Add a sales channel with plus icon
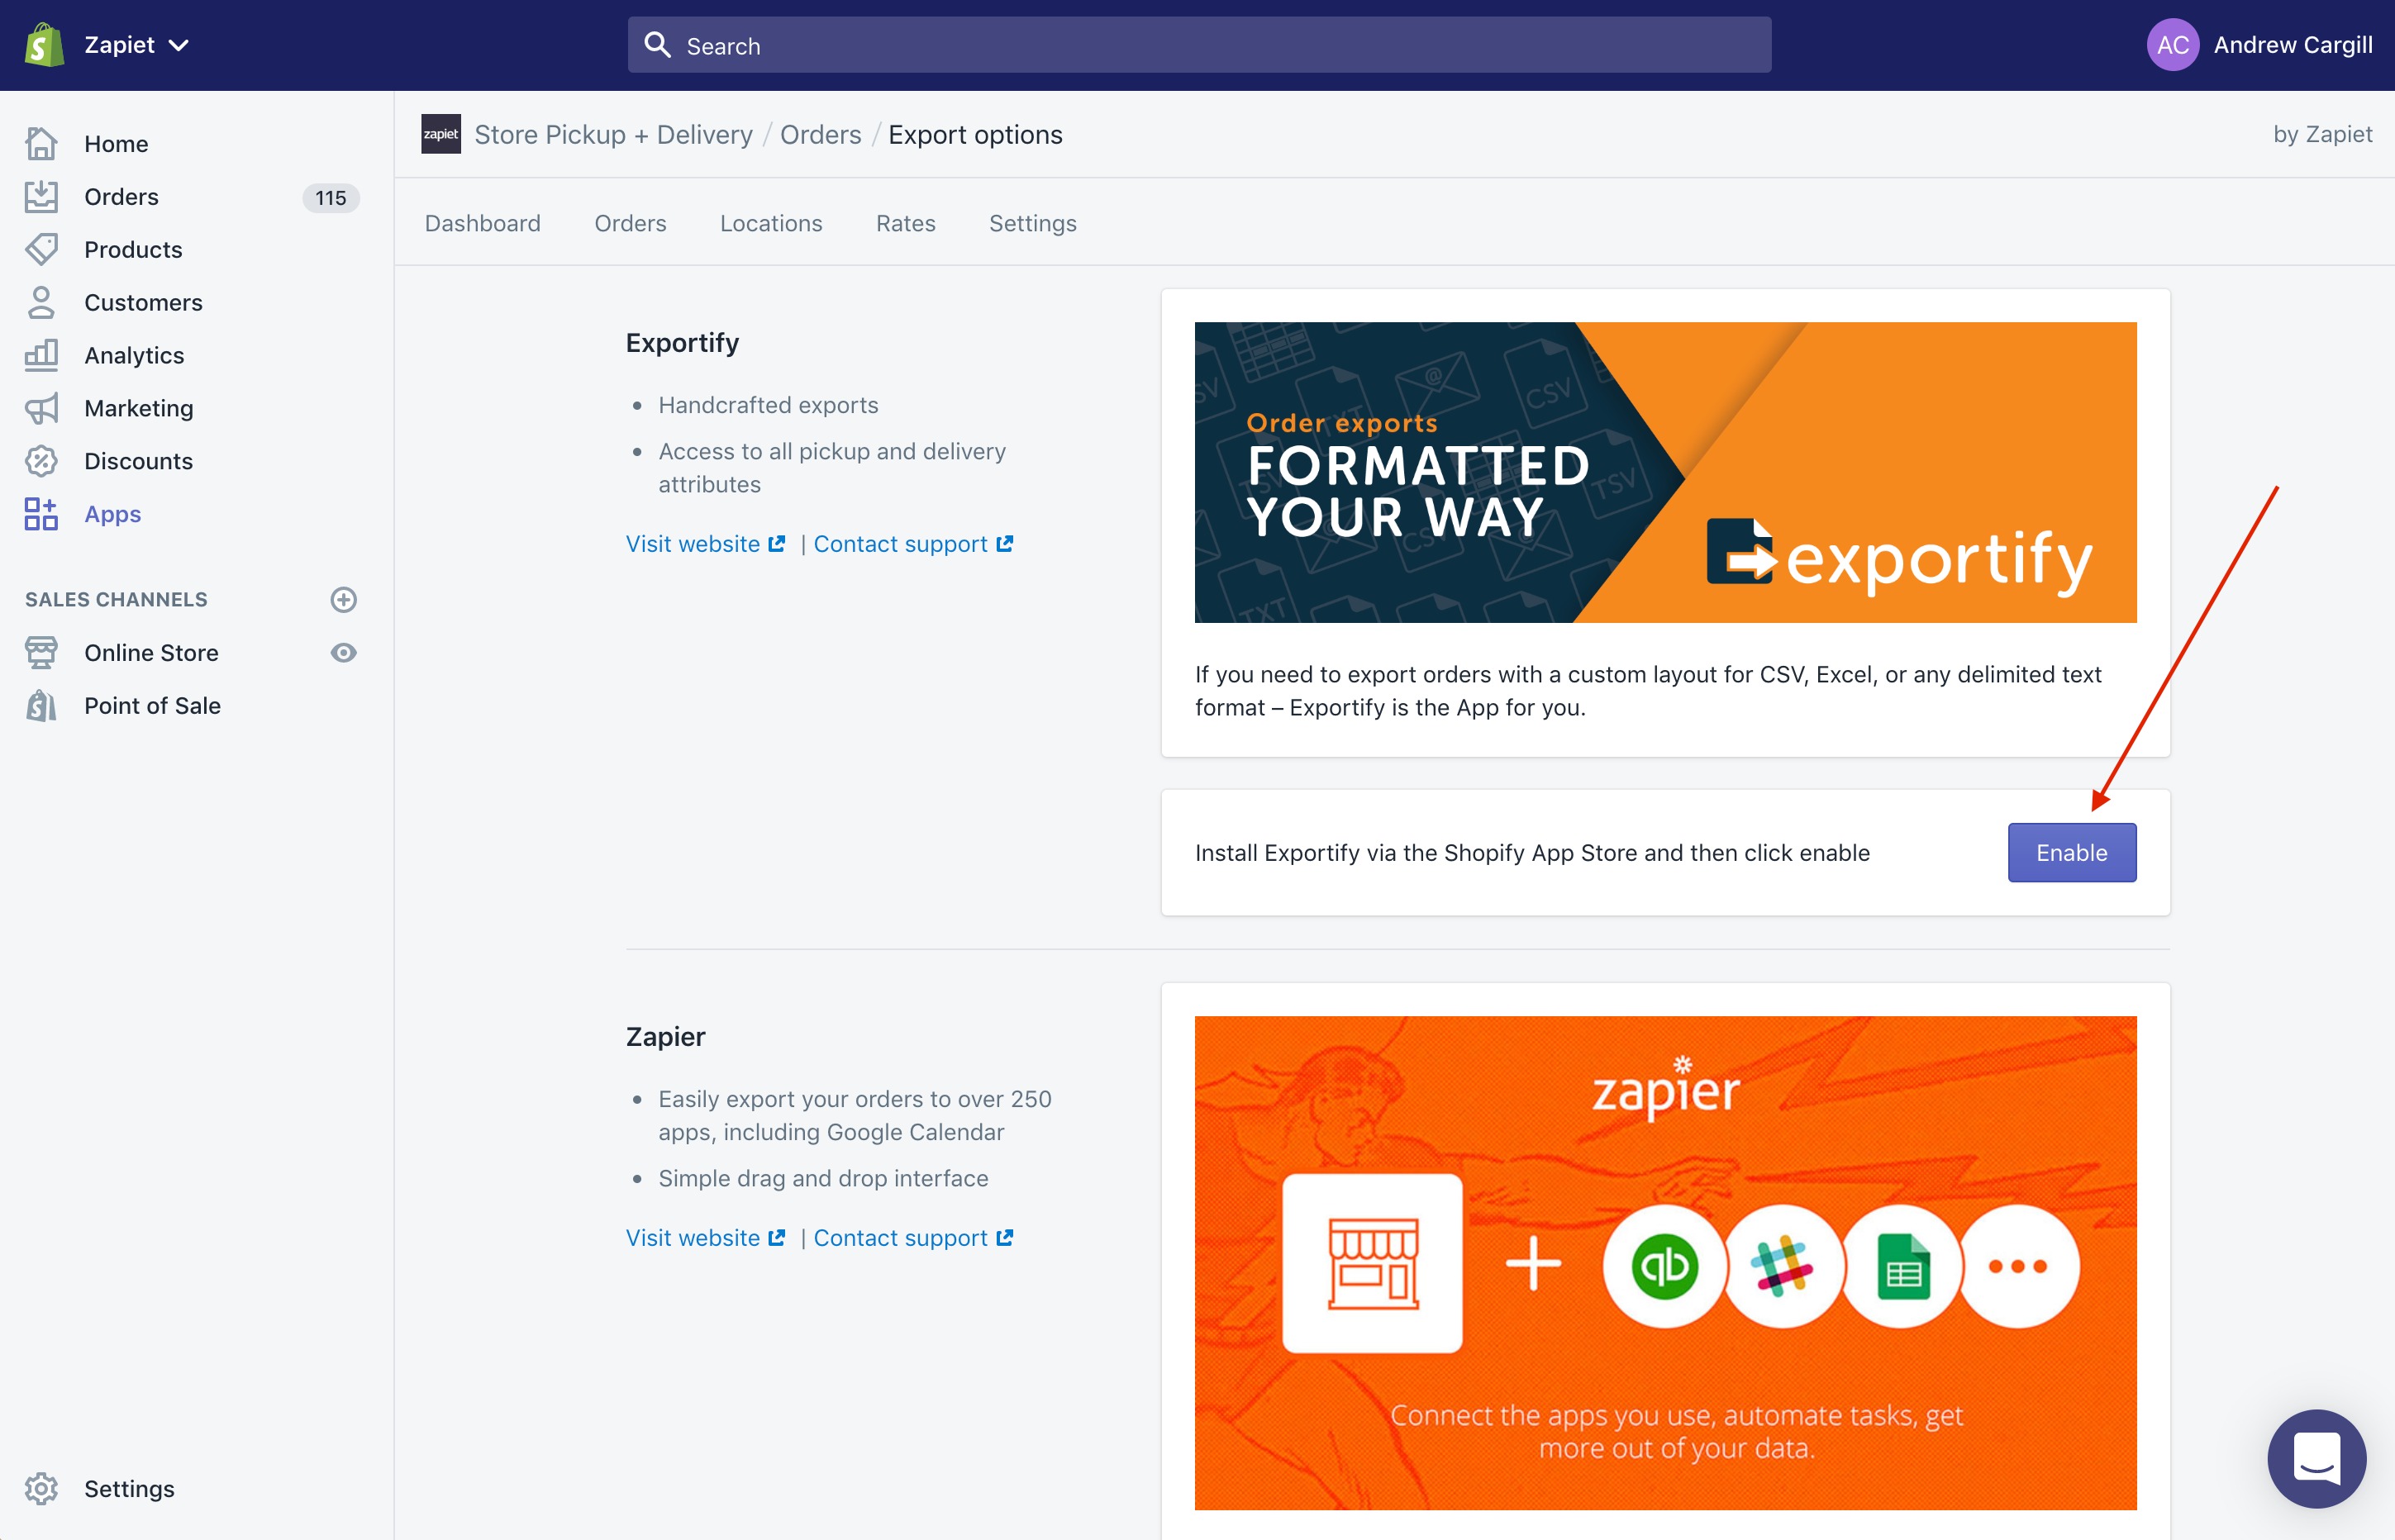 343,600
